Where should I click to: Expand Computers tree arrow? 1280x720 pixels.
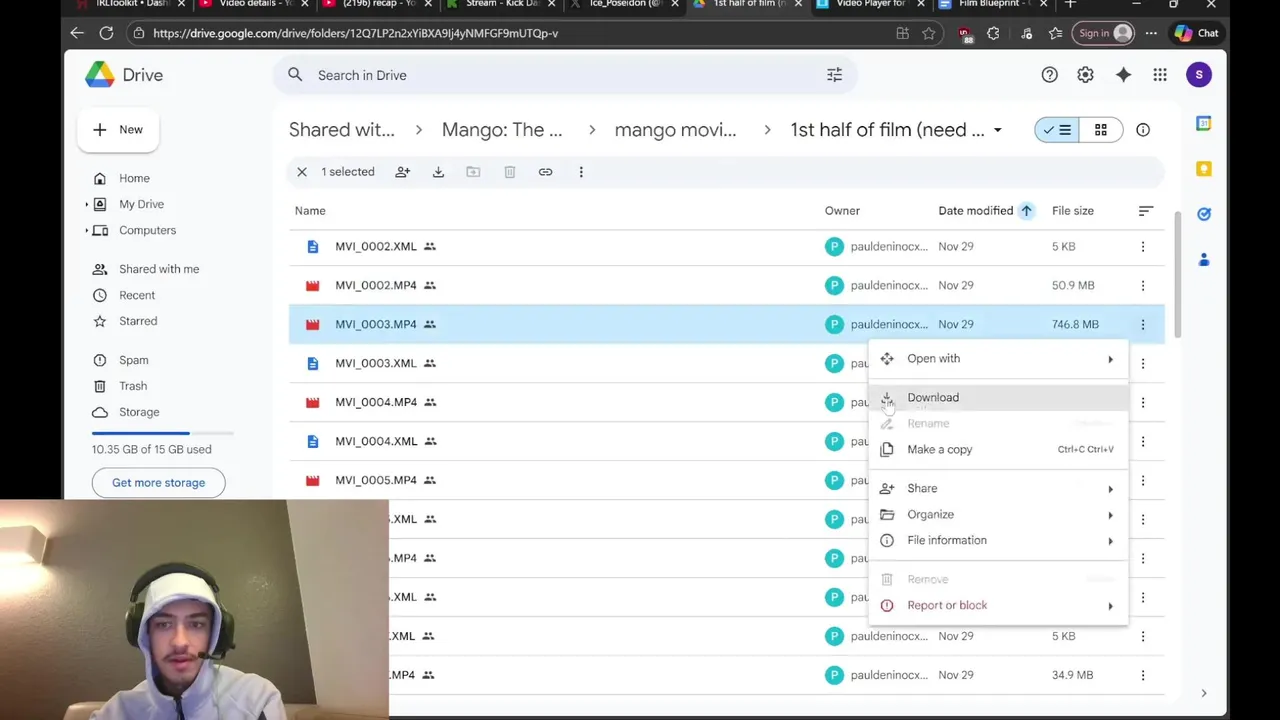(87, 230)
